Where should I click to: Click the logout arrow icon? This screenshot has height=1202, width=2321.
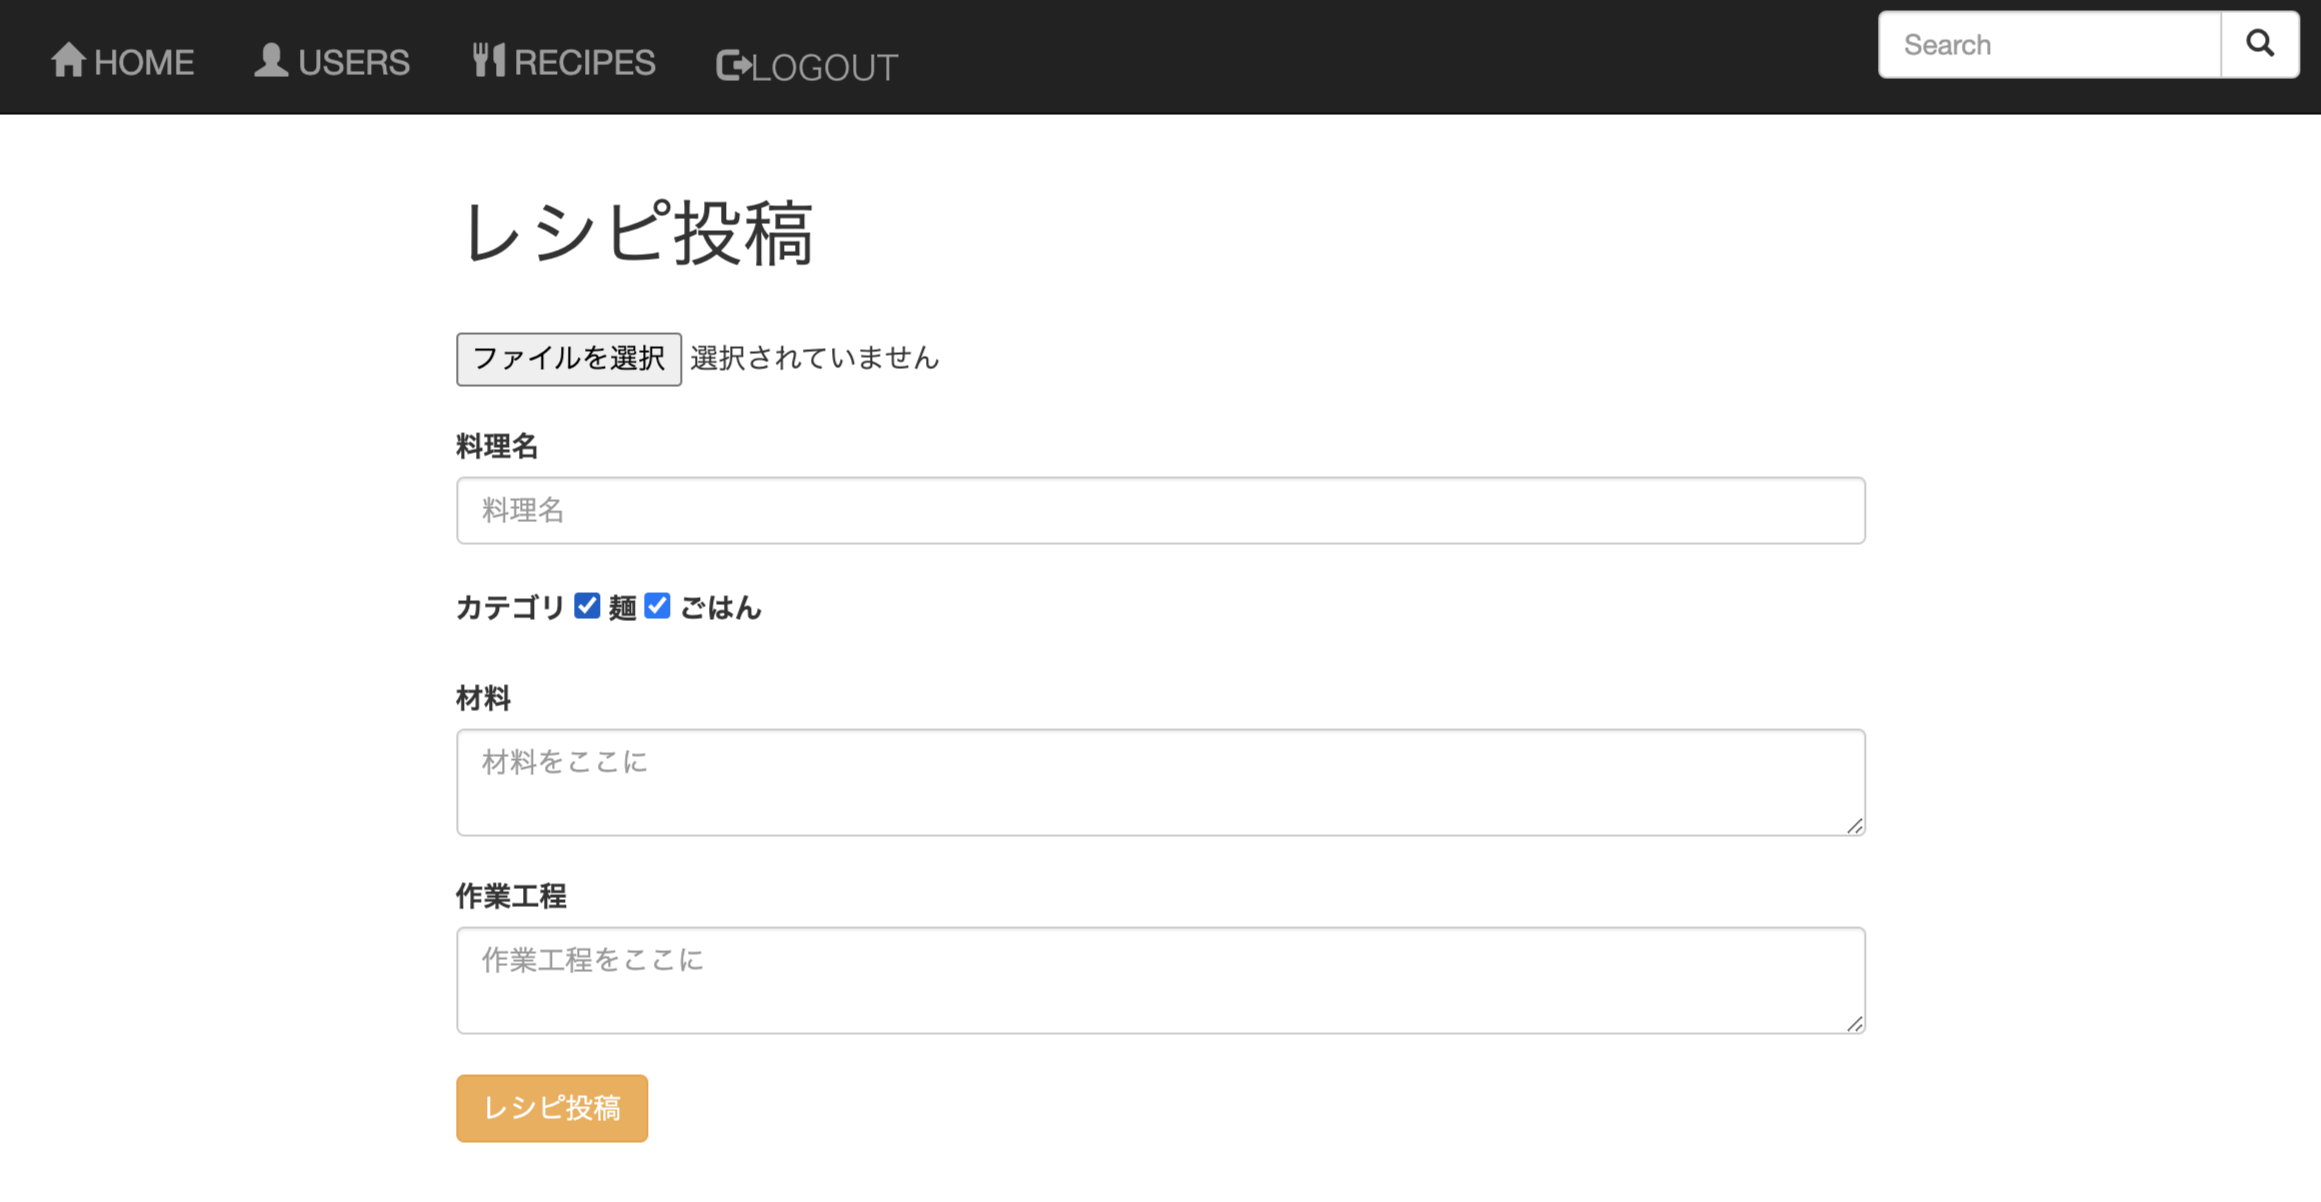coord(733,64)
